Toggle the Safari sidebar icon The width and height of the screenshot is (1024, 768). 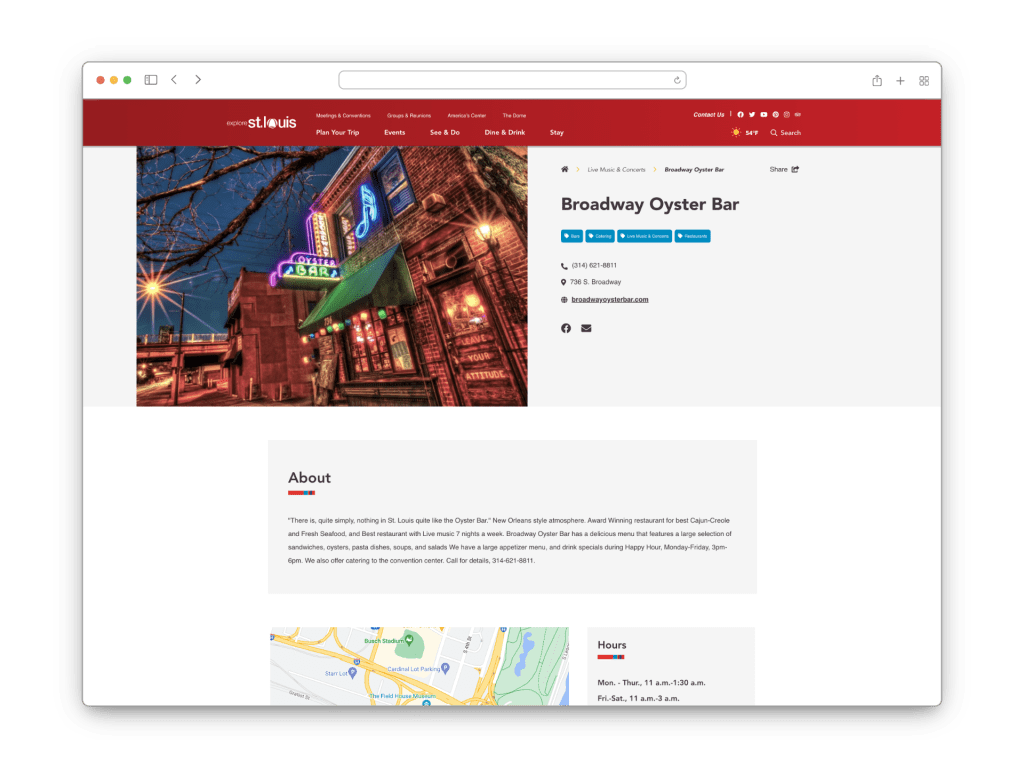click(151, 80)
